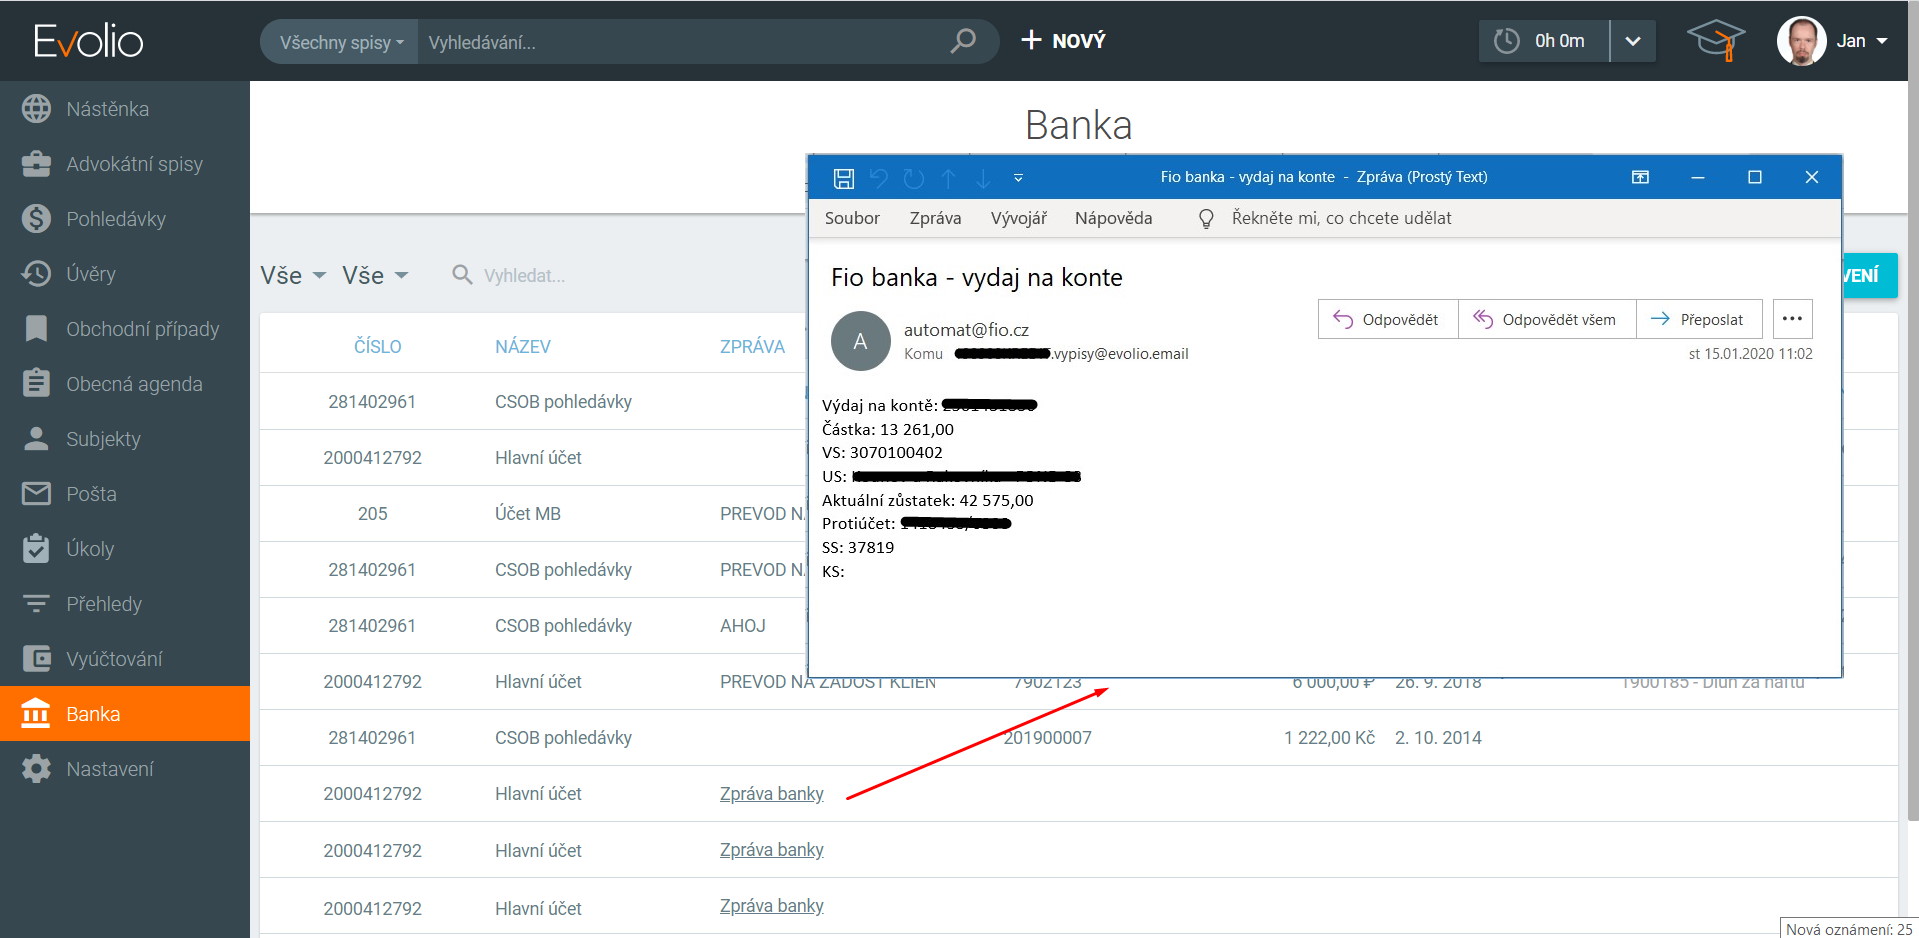Open Pohledávky in the sidebar
This screenshot has width=1919, height=938.
point(115,219)
